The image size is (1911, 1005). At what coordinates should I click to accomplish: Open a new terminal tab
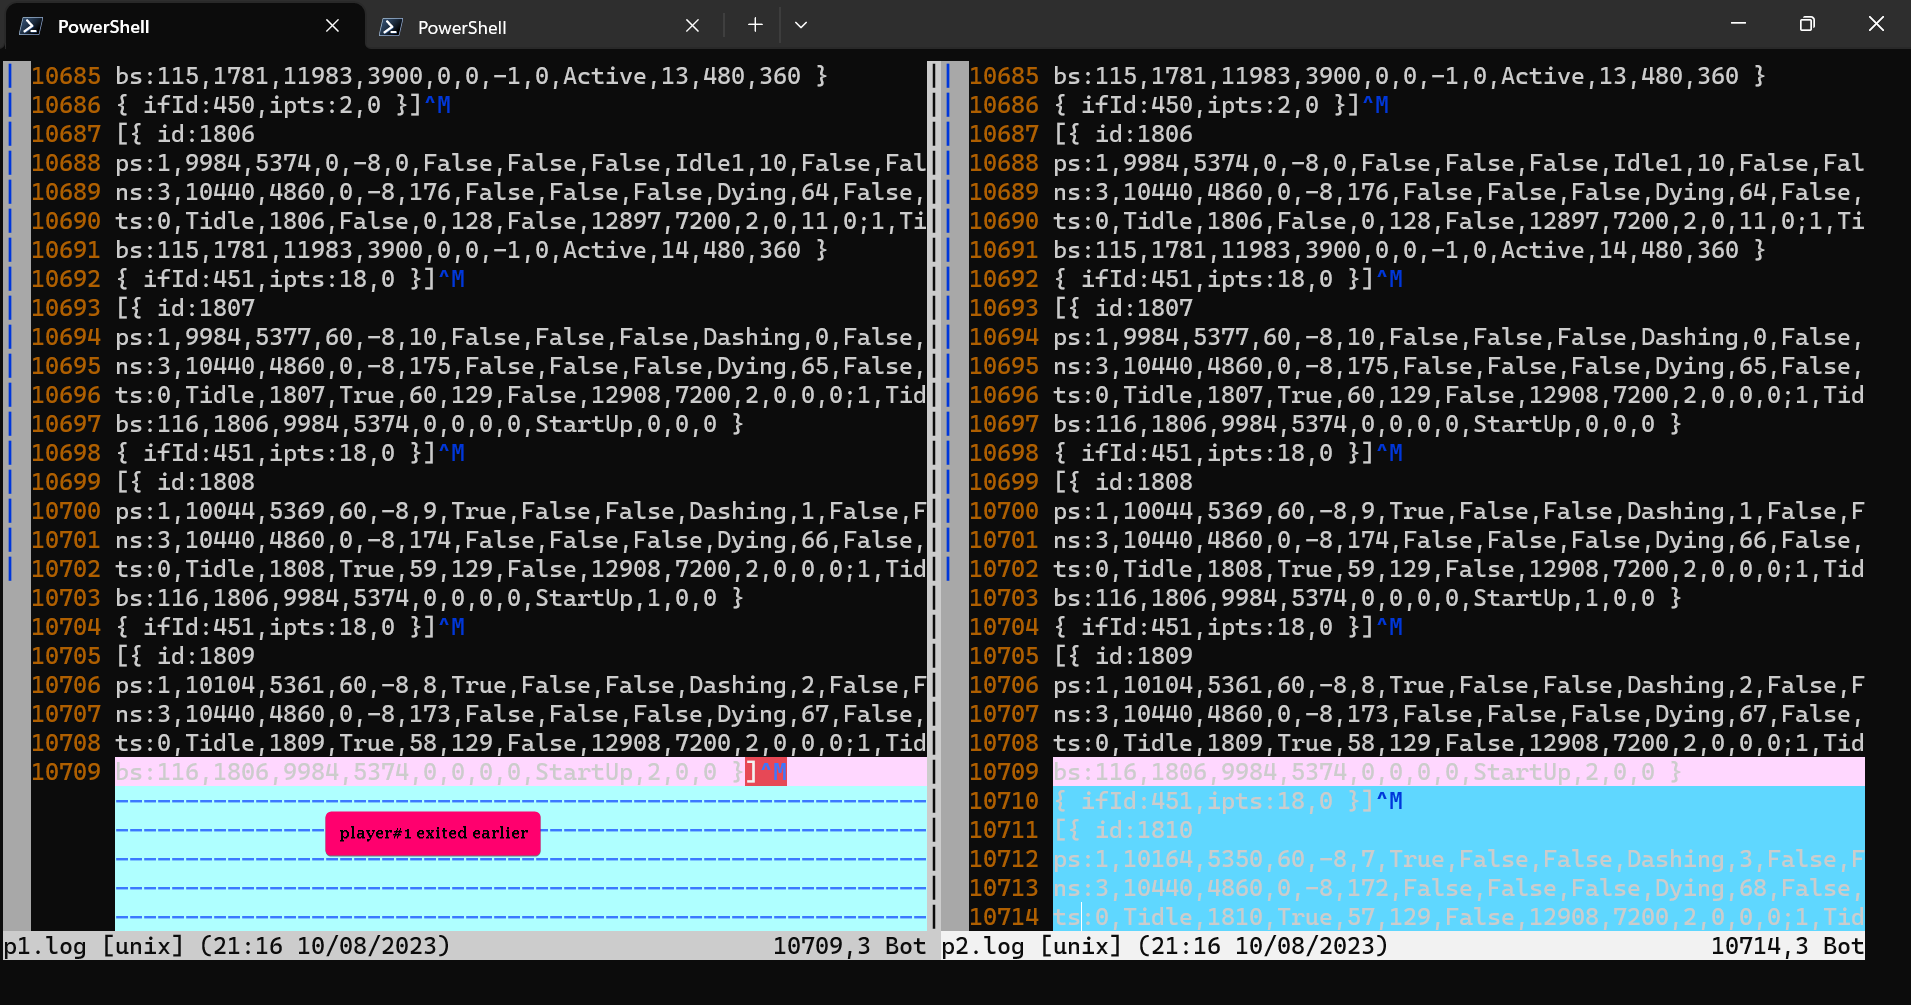[755, 25]
